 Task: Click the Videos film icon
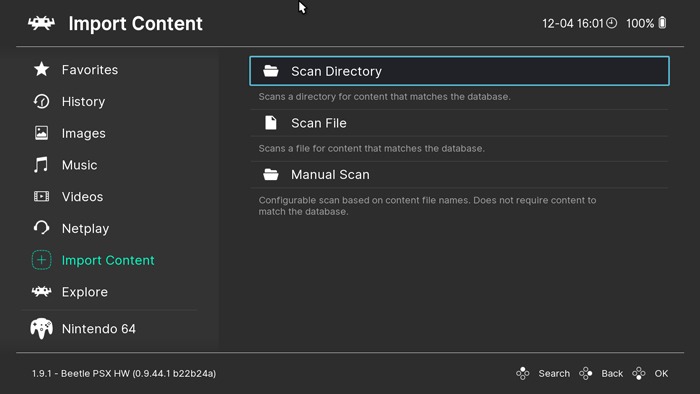pyautogui.click(x=42, y=196)
